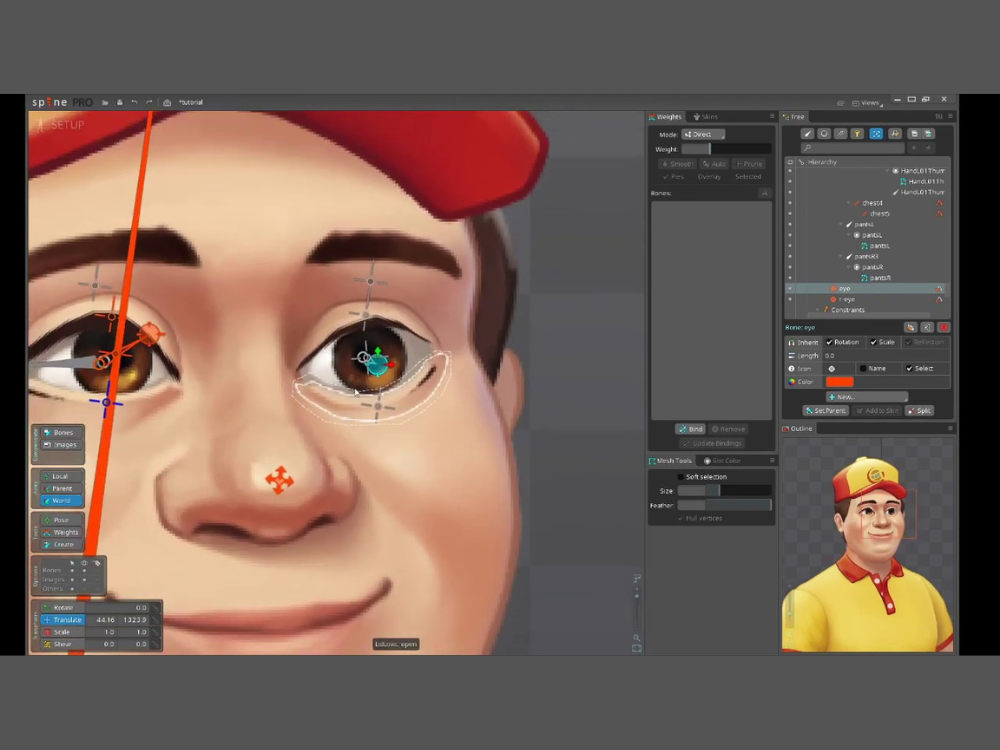Click the Bind button
1000x750 pixels.
coord(691,429)
